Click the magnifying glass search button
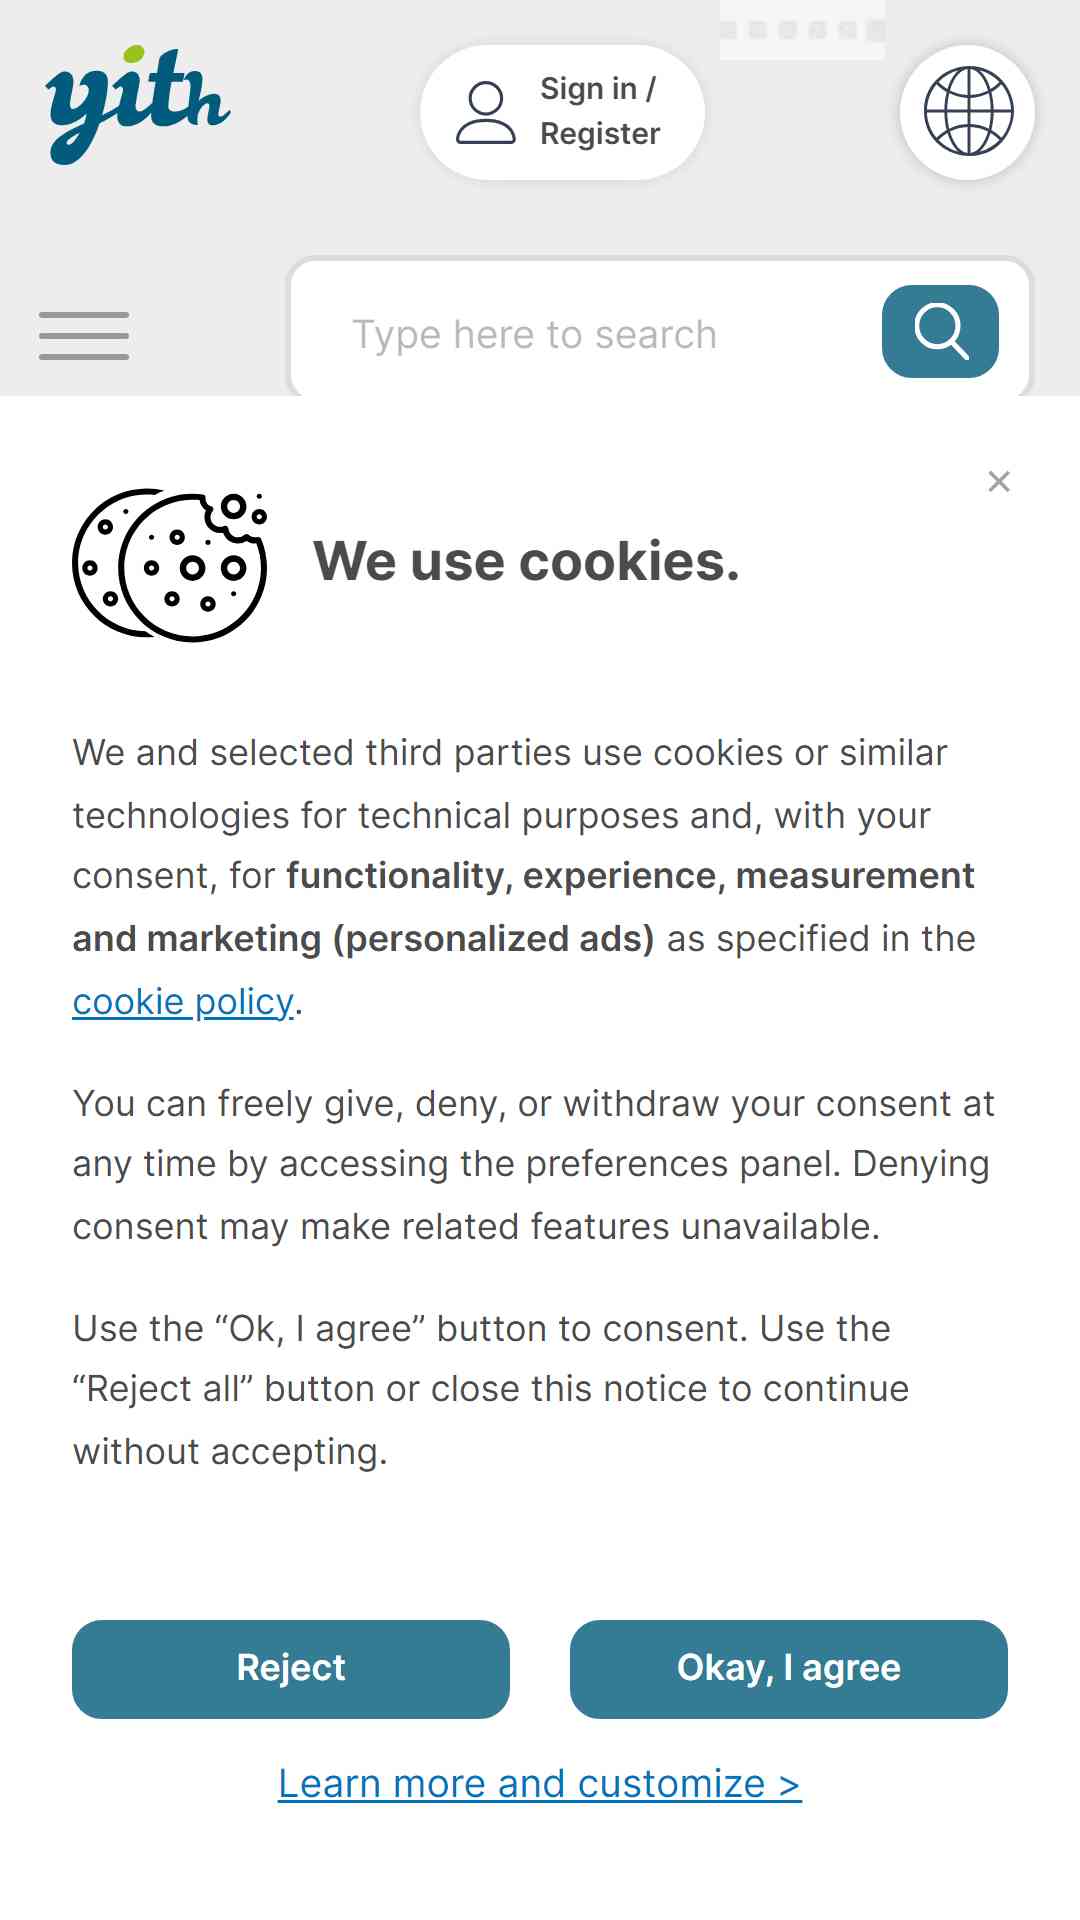Image resolution: width=1080 pixels, height=1920 pixels. 940,331
